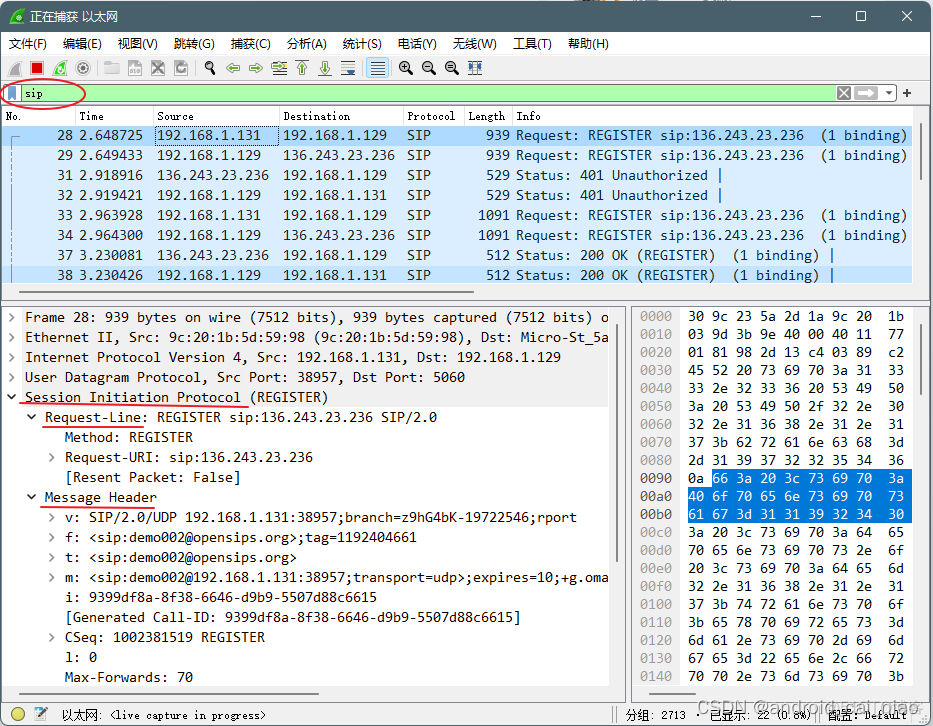Jump to the first packet
Viewport: 933px width, 726px height.
302,68
